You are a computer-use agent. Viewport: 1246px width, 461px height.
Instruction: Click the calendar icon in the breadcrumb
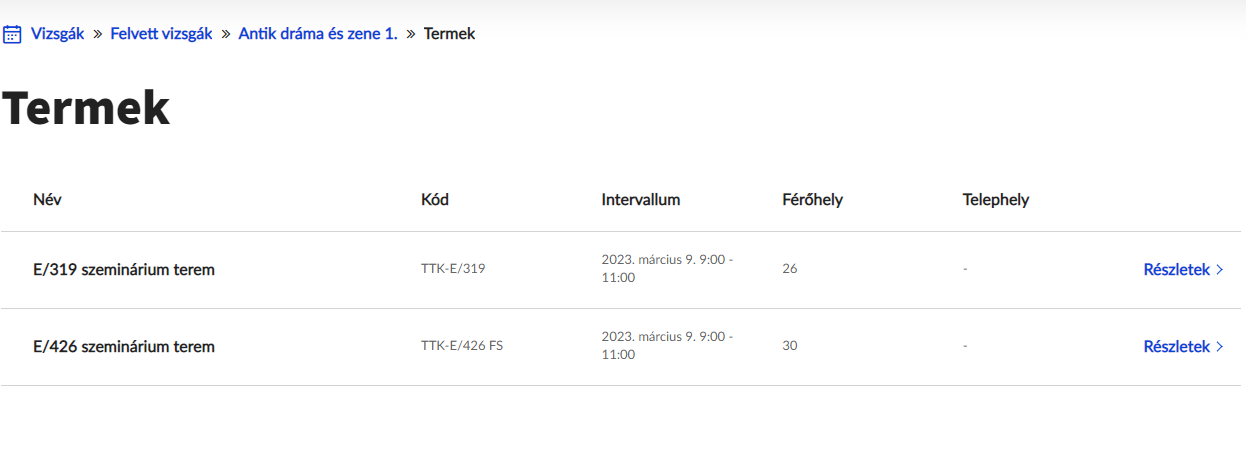point(12,34)
